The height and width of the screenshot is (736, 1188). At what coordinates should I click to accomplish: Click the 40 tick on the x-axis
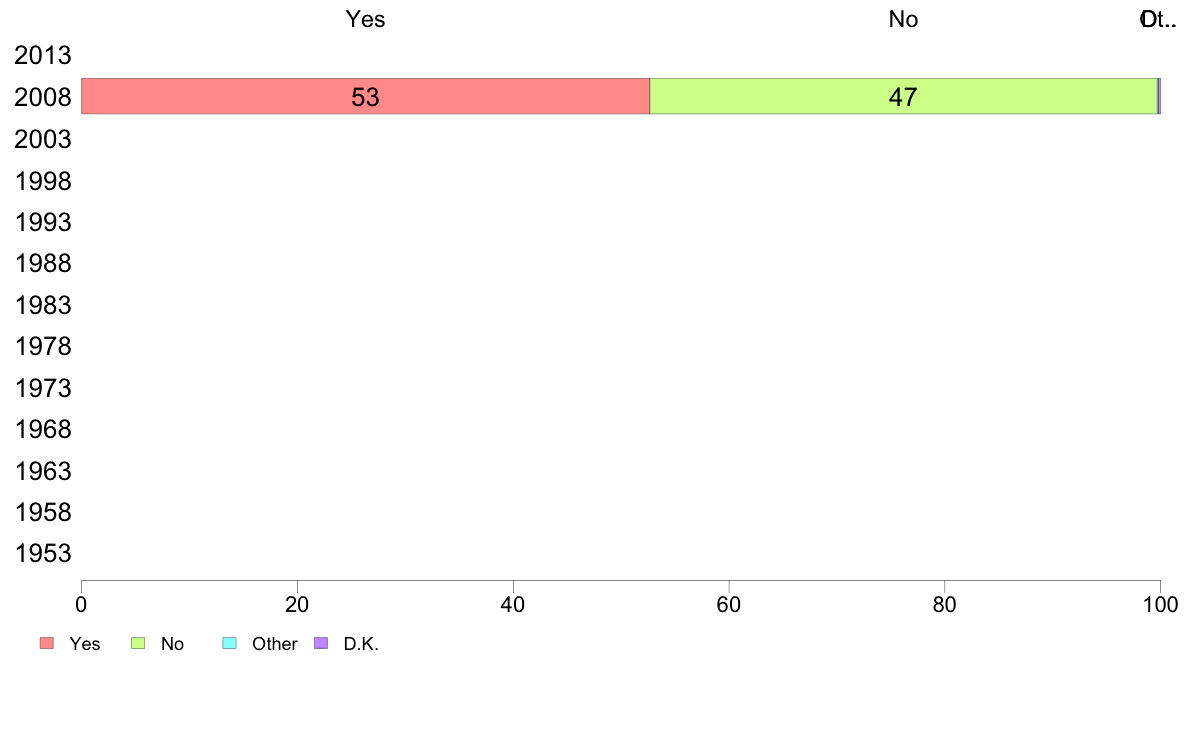(x=513, y=604)
